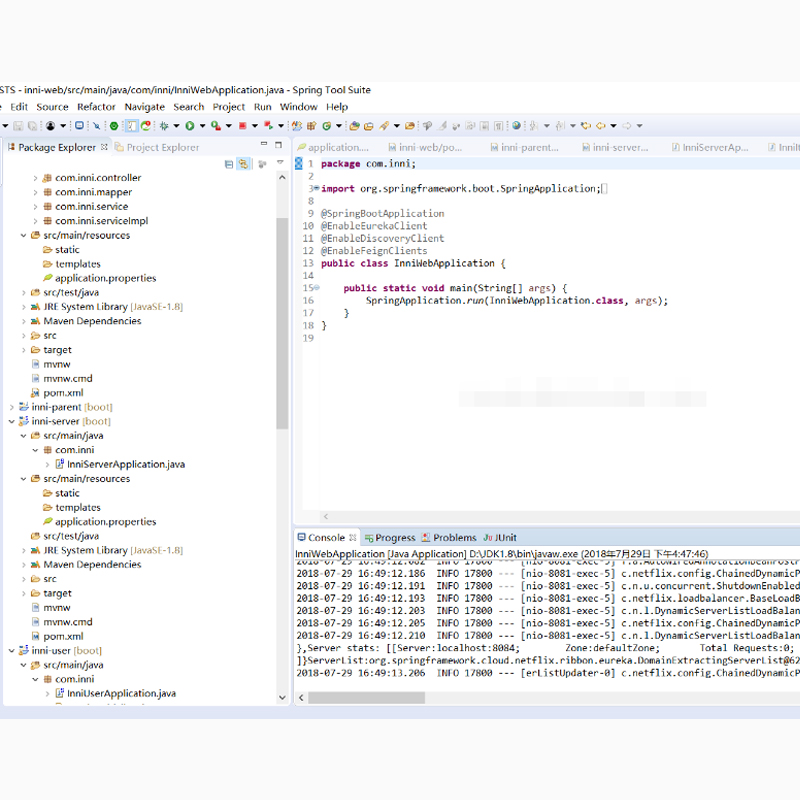Click the Last Edit Location arrow icon
The width and height of the screenshot is (800, 800).
point(586,126)
